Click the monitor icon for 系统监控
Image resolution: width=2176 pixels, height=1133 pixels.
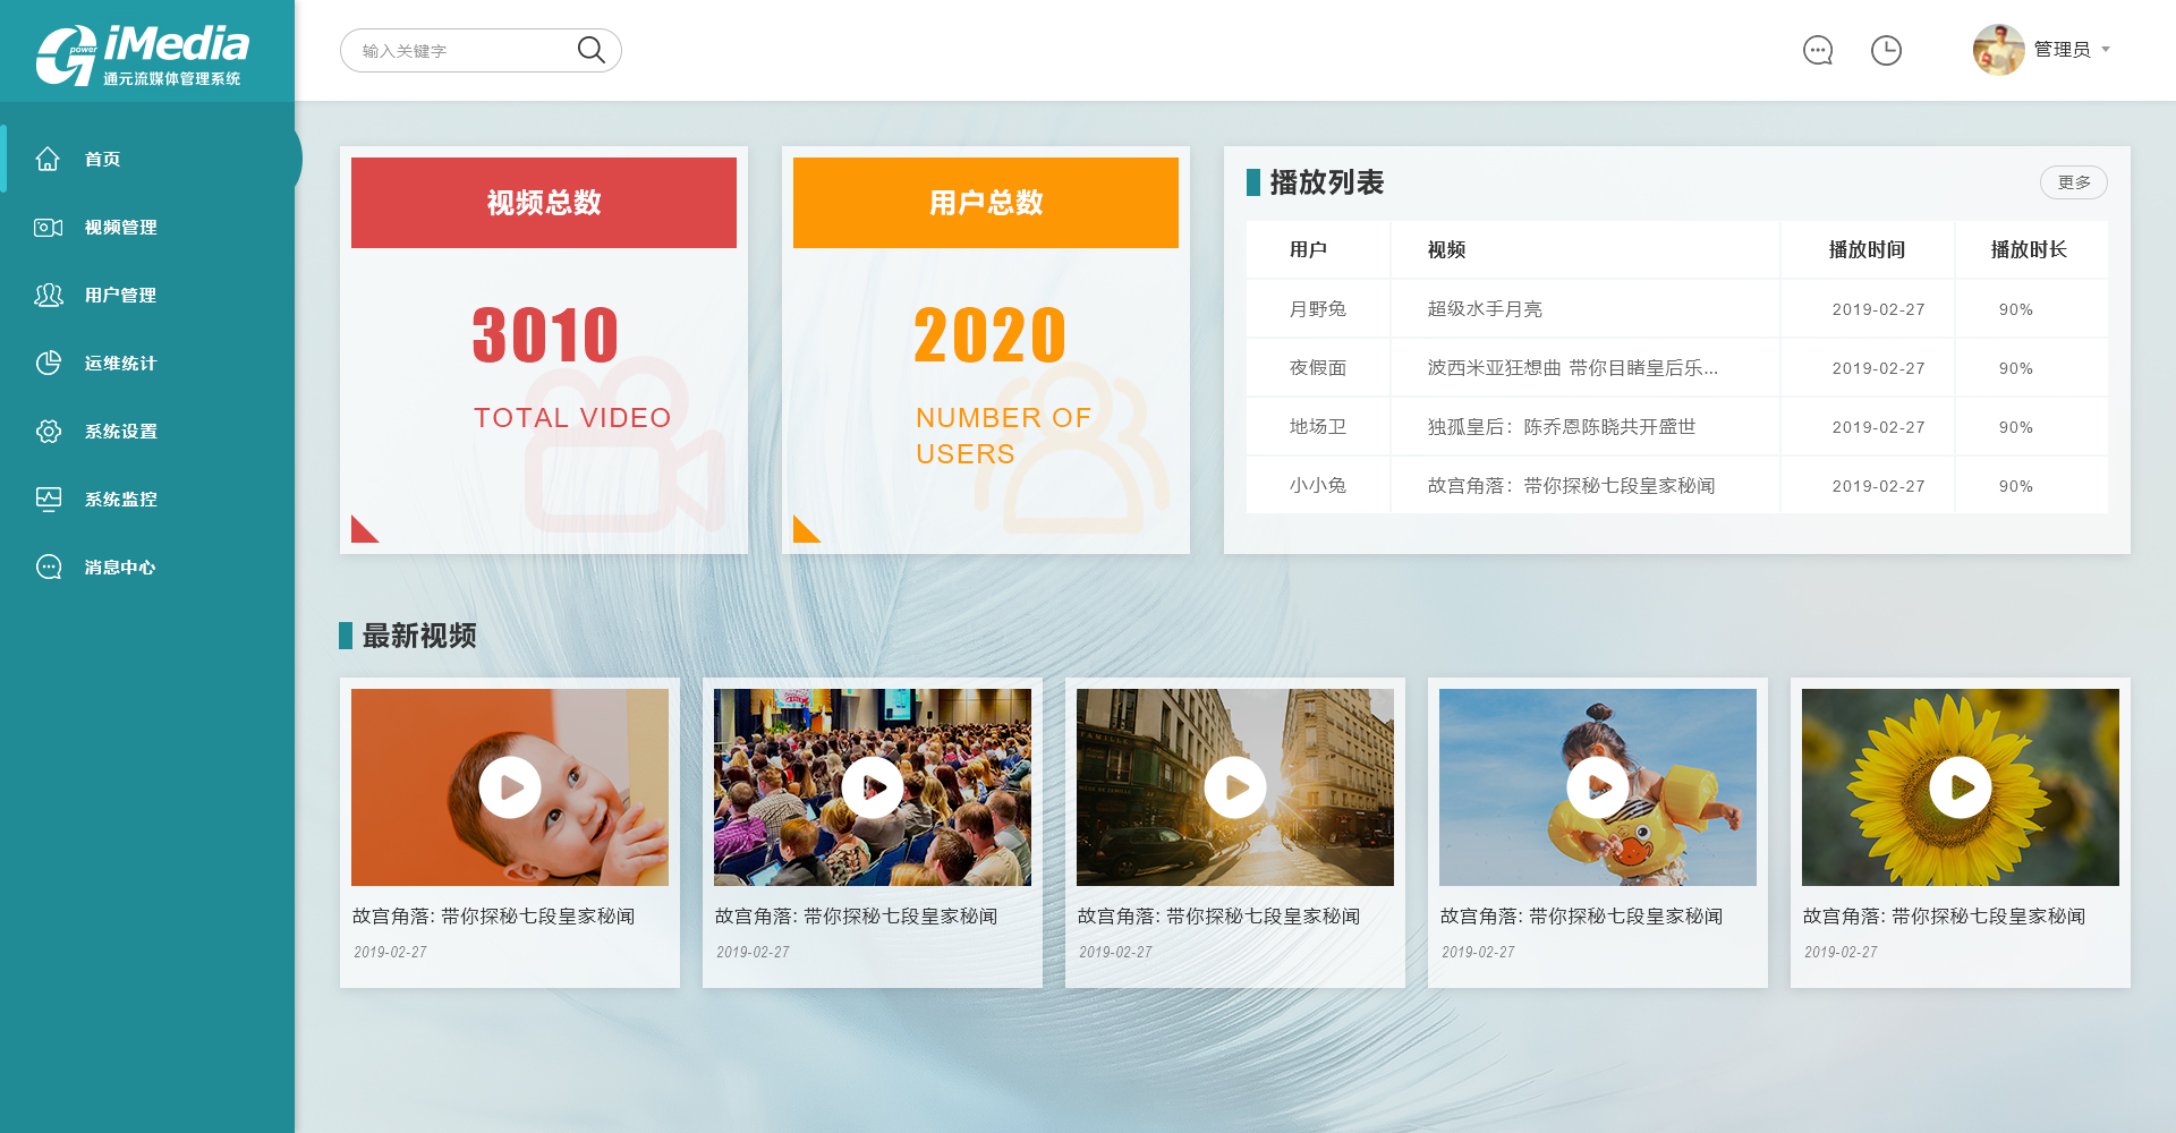coord(48,499)
